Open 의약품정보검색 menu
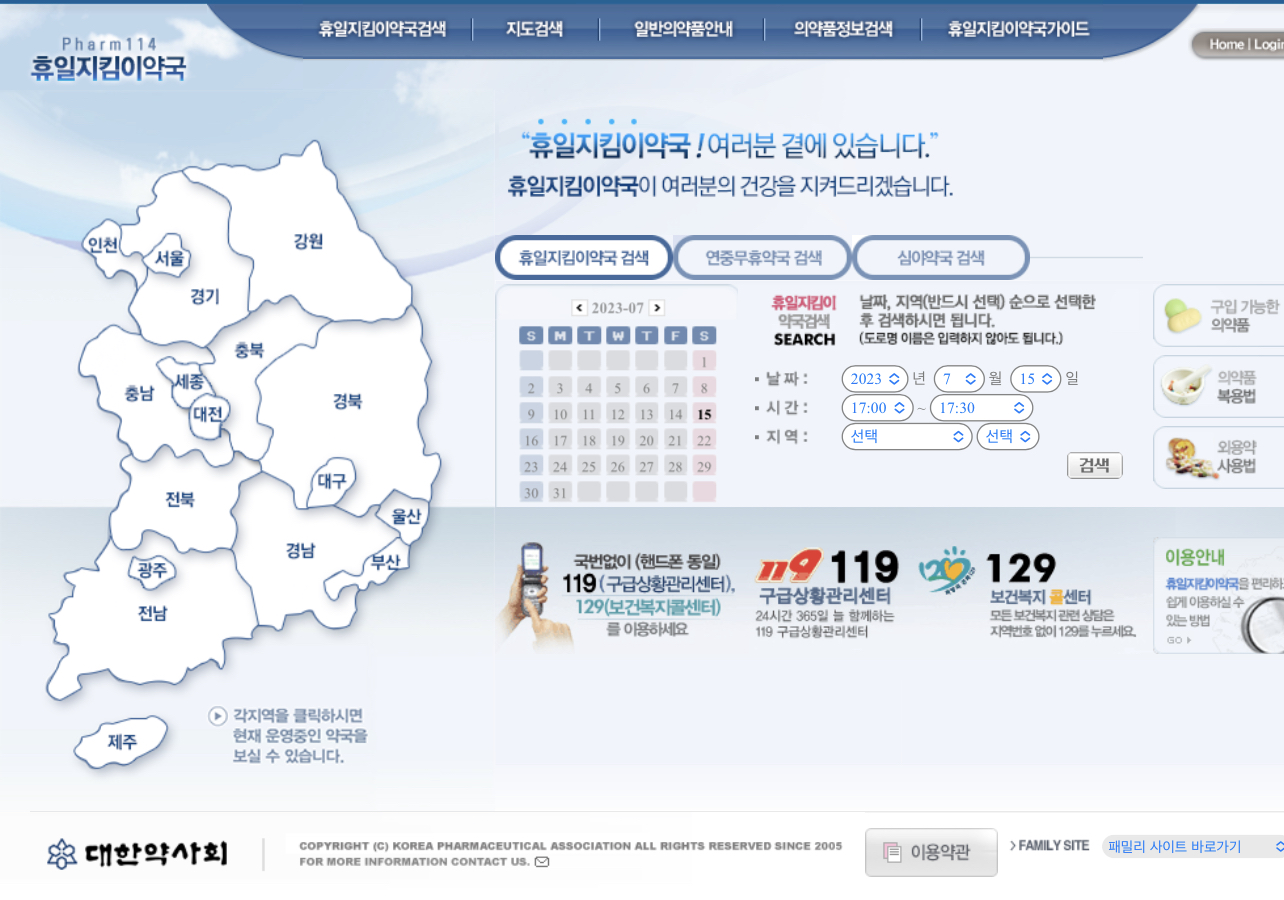The height and width of the screenshot is (900, 1284). tap(843, 29)
